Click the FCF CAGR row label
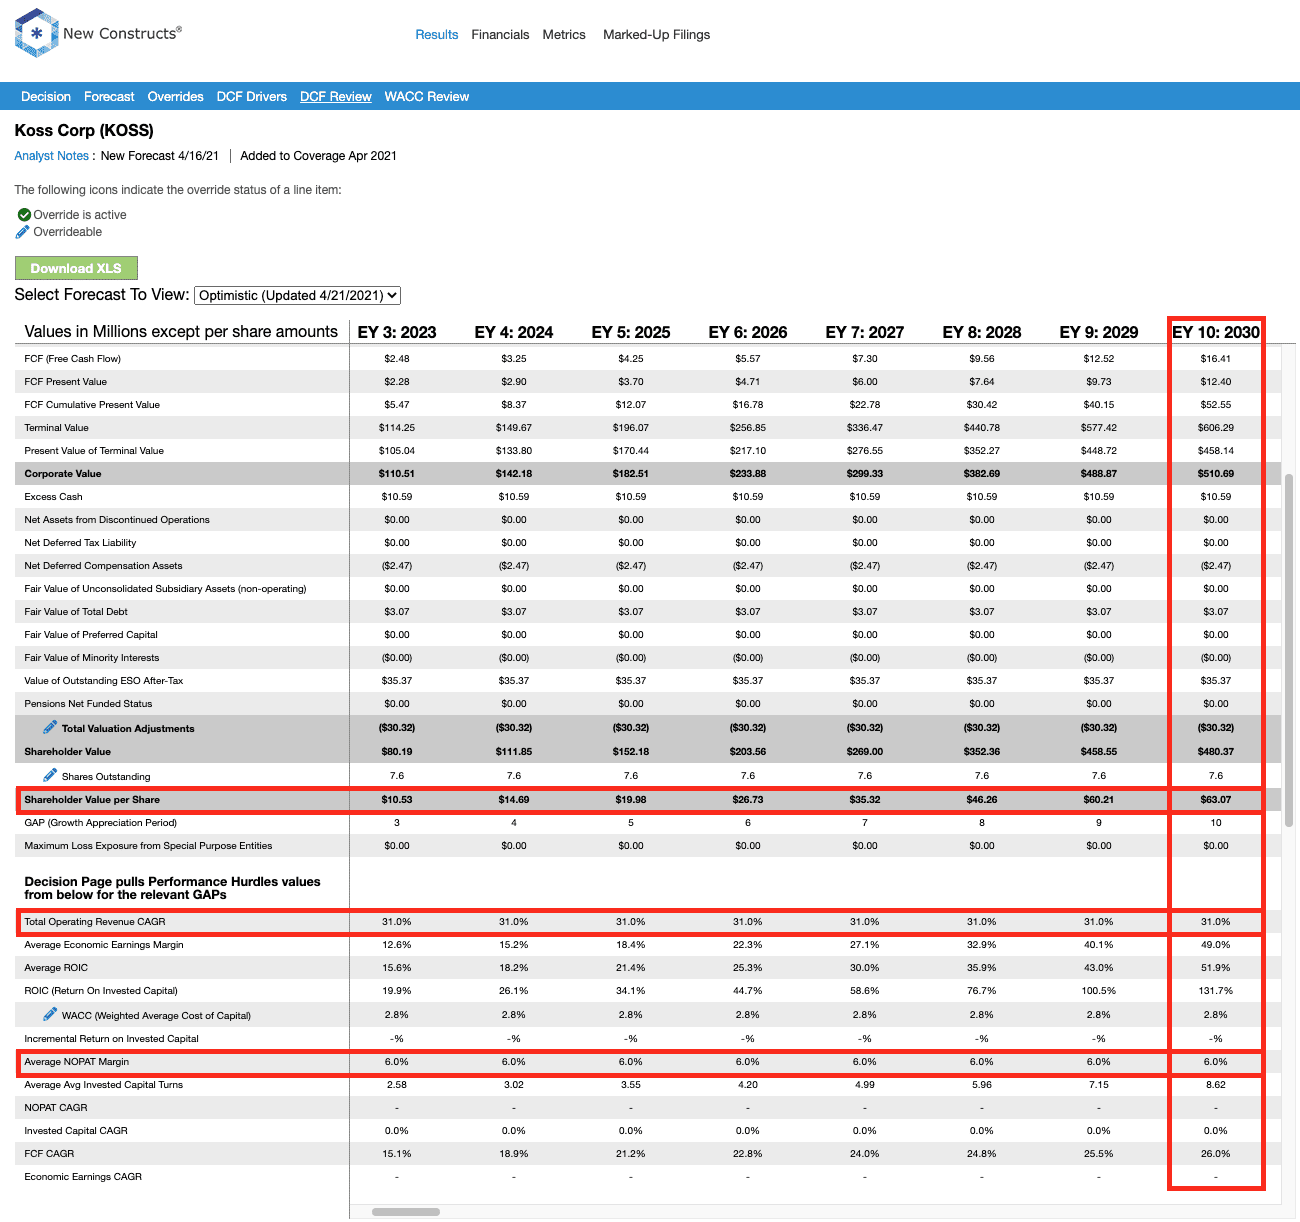The height and width of the screenshot is (1222, 1300). 49,1154
